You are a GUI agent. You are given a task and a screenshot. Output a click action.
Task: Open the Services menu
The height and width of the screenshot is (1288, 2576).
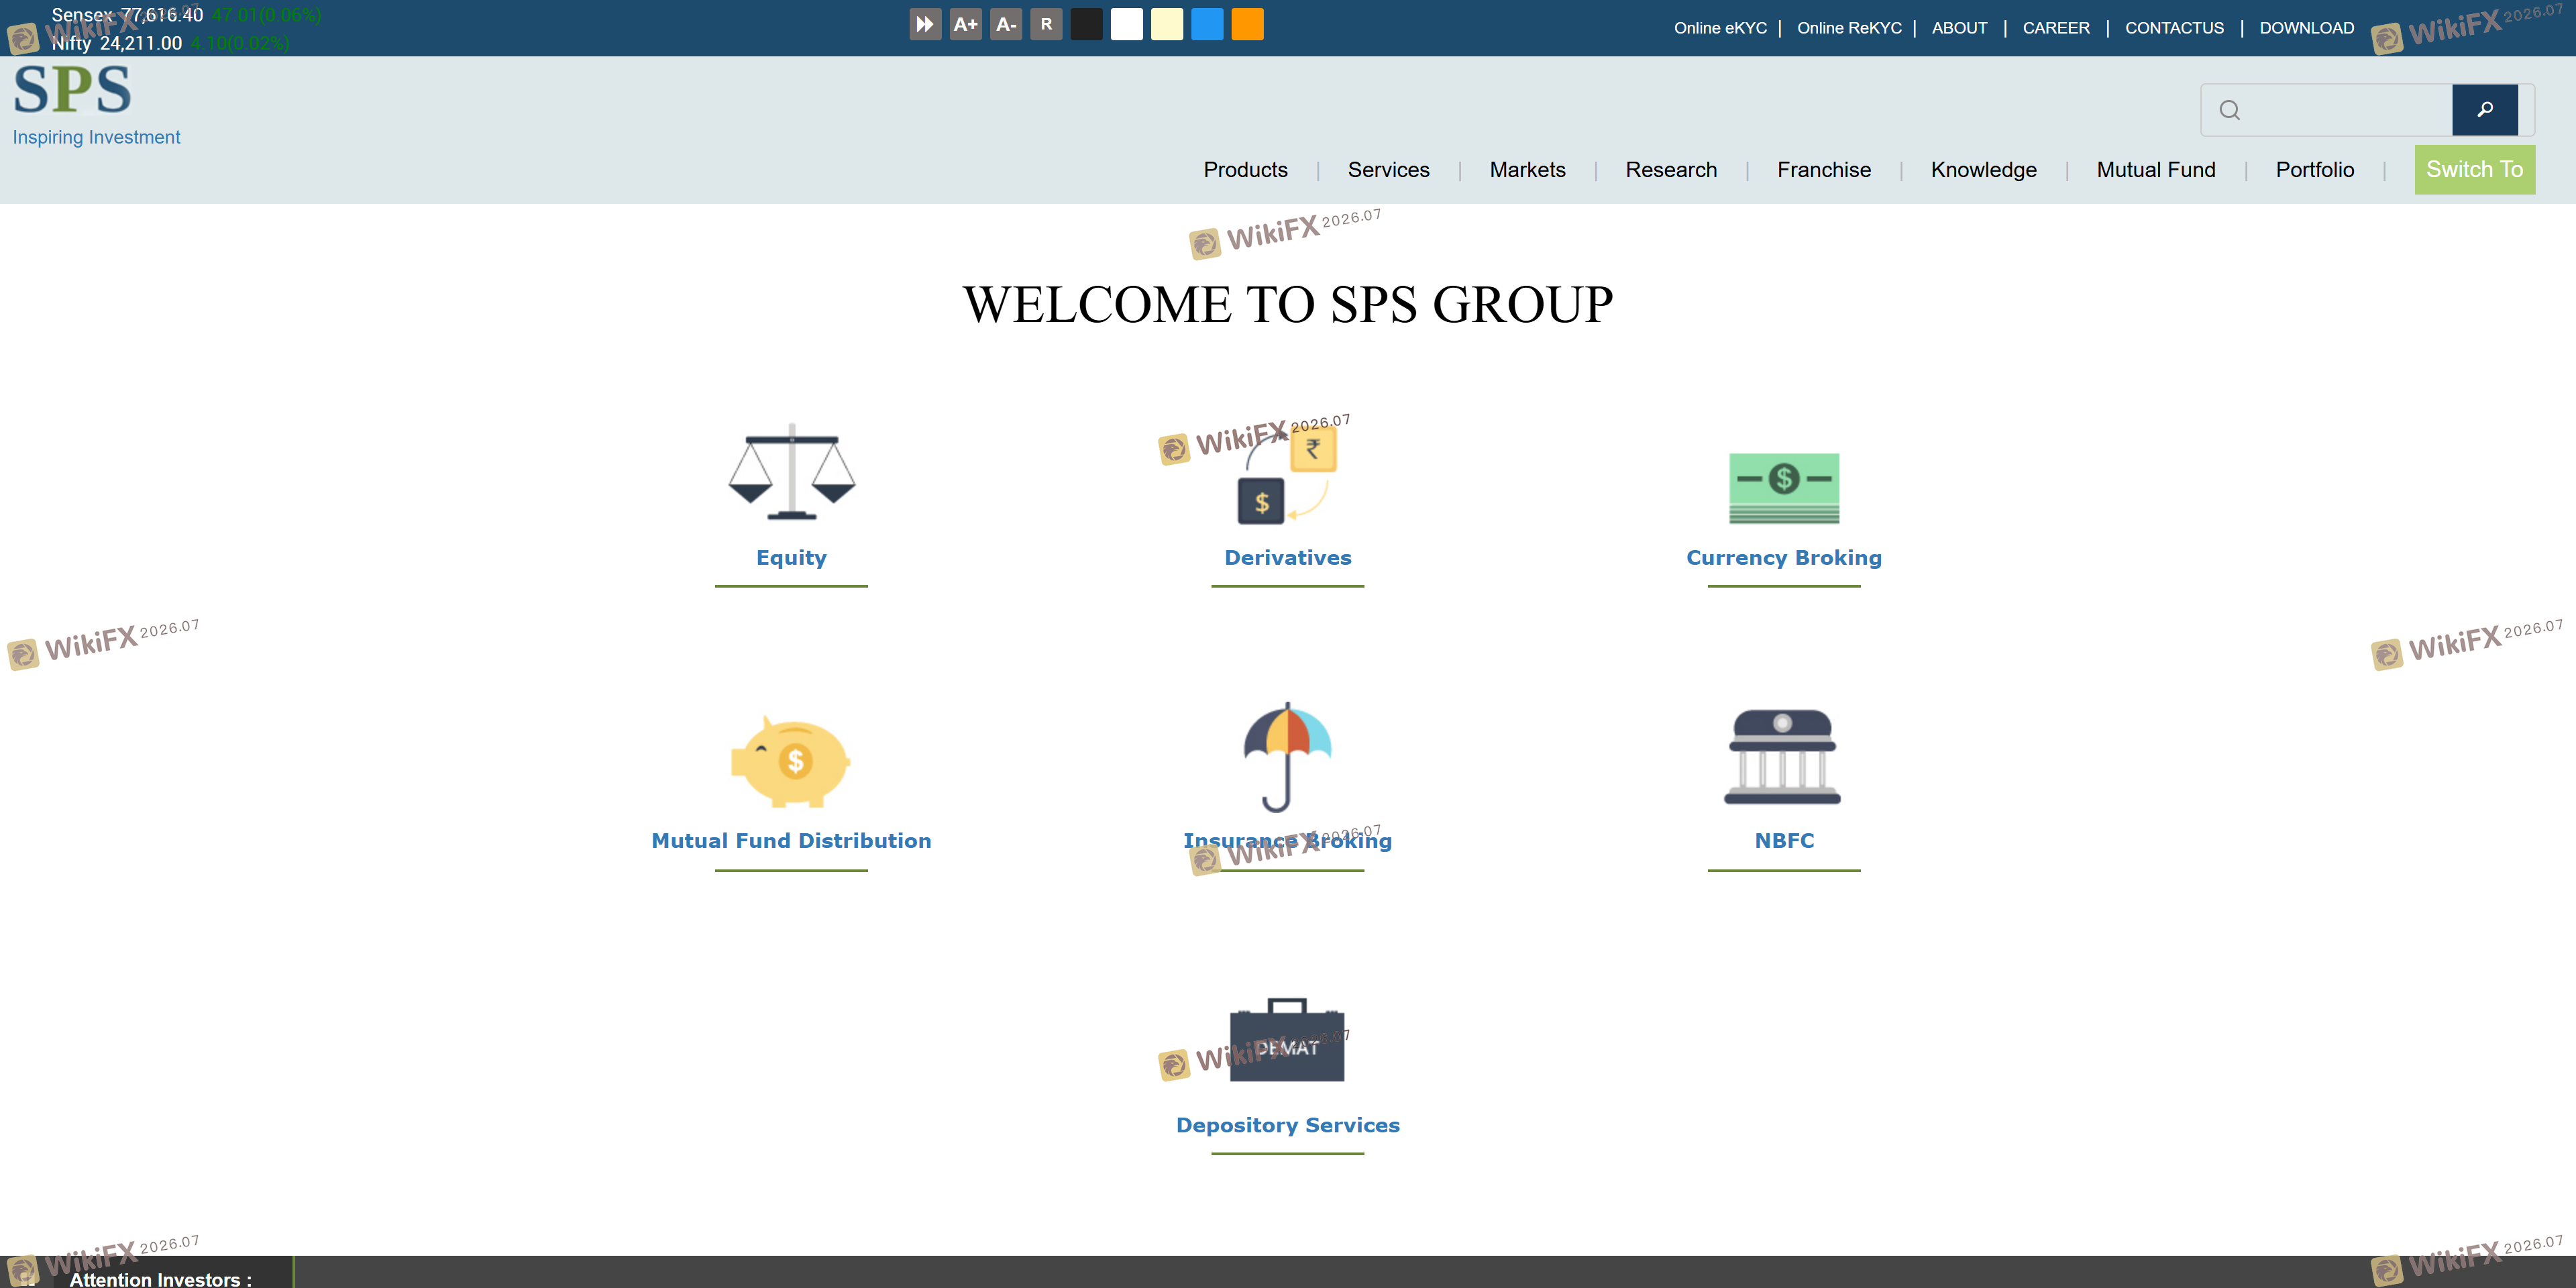pyautogui.click(x=1388, y=170)
